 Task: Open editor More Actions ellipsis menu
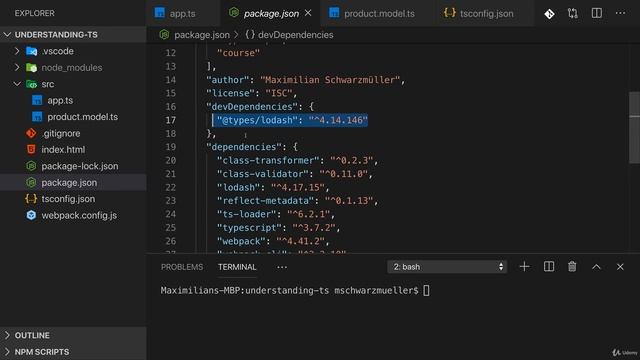pos(620,13)
